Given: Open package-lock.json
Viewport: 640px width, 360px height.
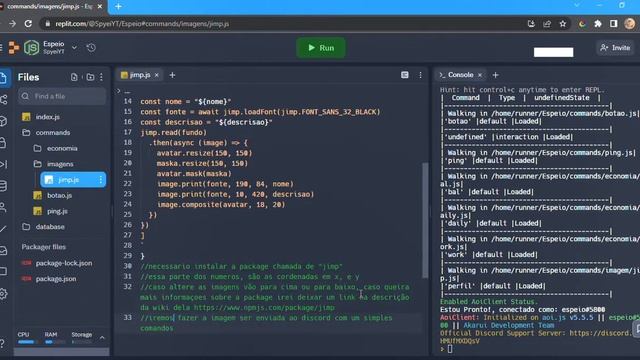Looking at the screenshot, I should click(x=64, y=263).
